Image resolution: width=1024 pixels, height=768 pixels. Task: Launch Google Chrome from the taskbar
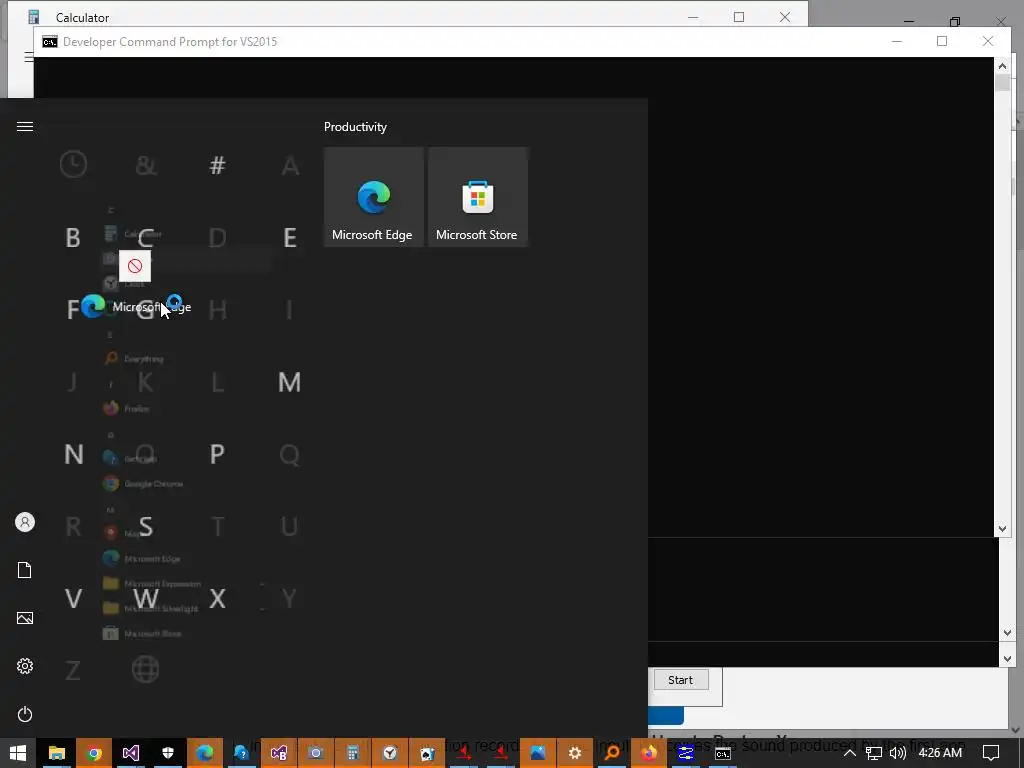pos(94,753)
